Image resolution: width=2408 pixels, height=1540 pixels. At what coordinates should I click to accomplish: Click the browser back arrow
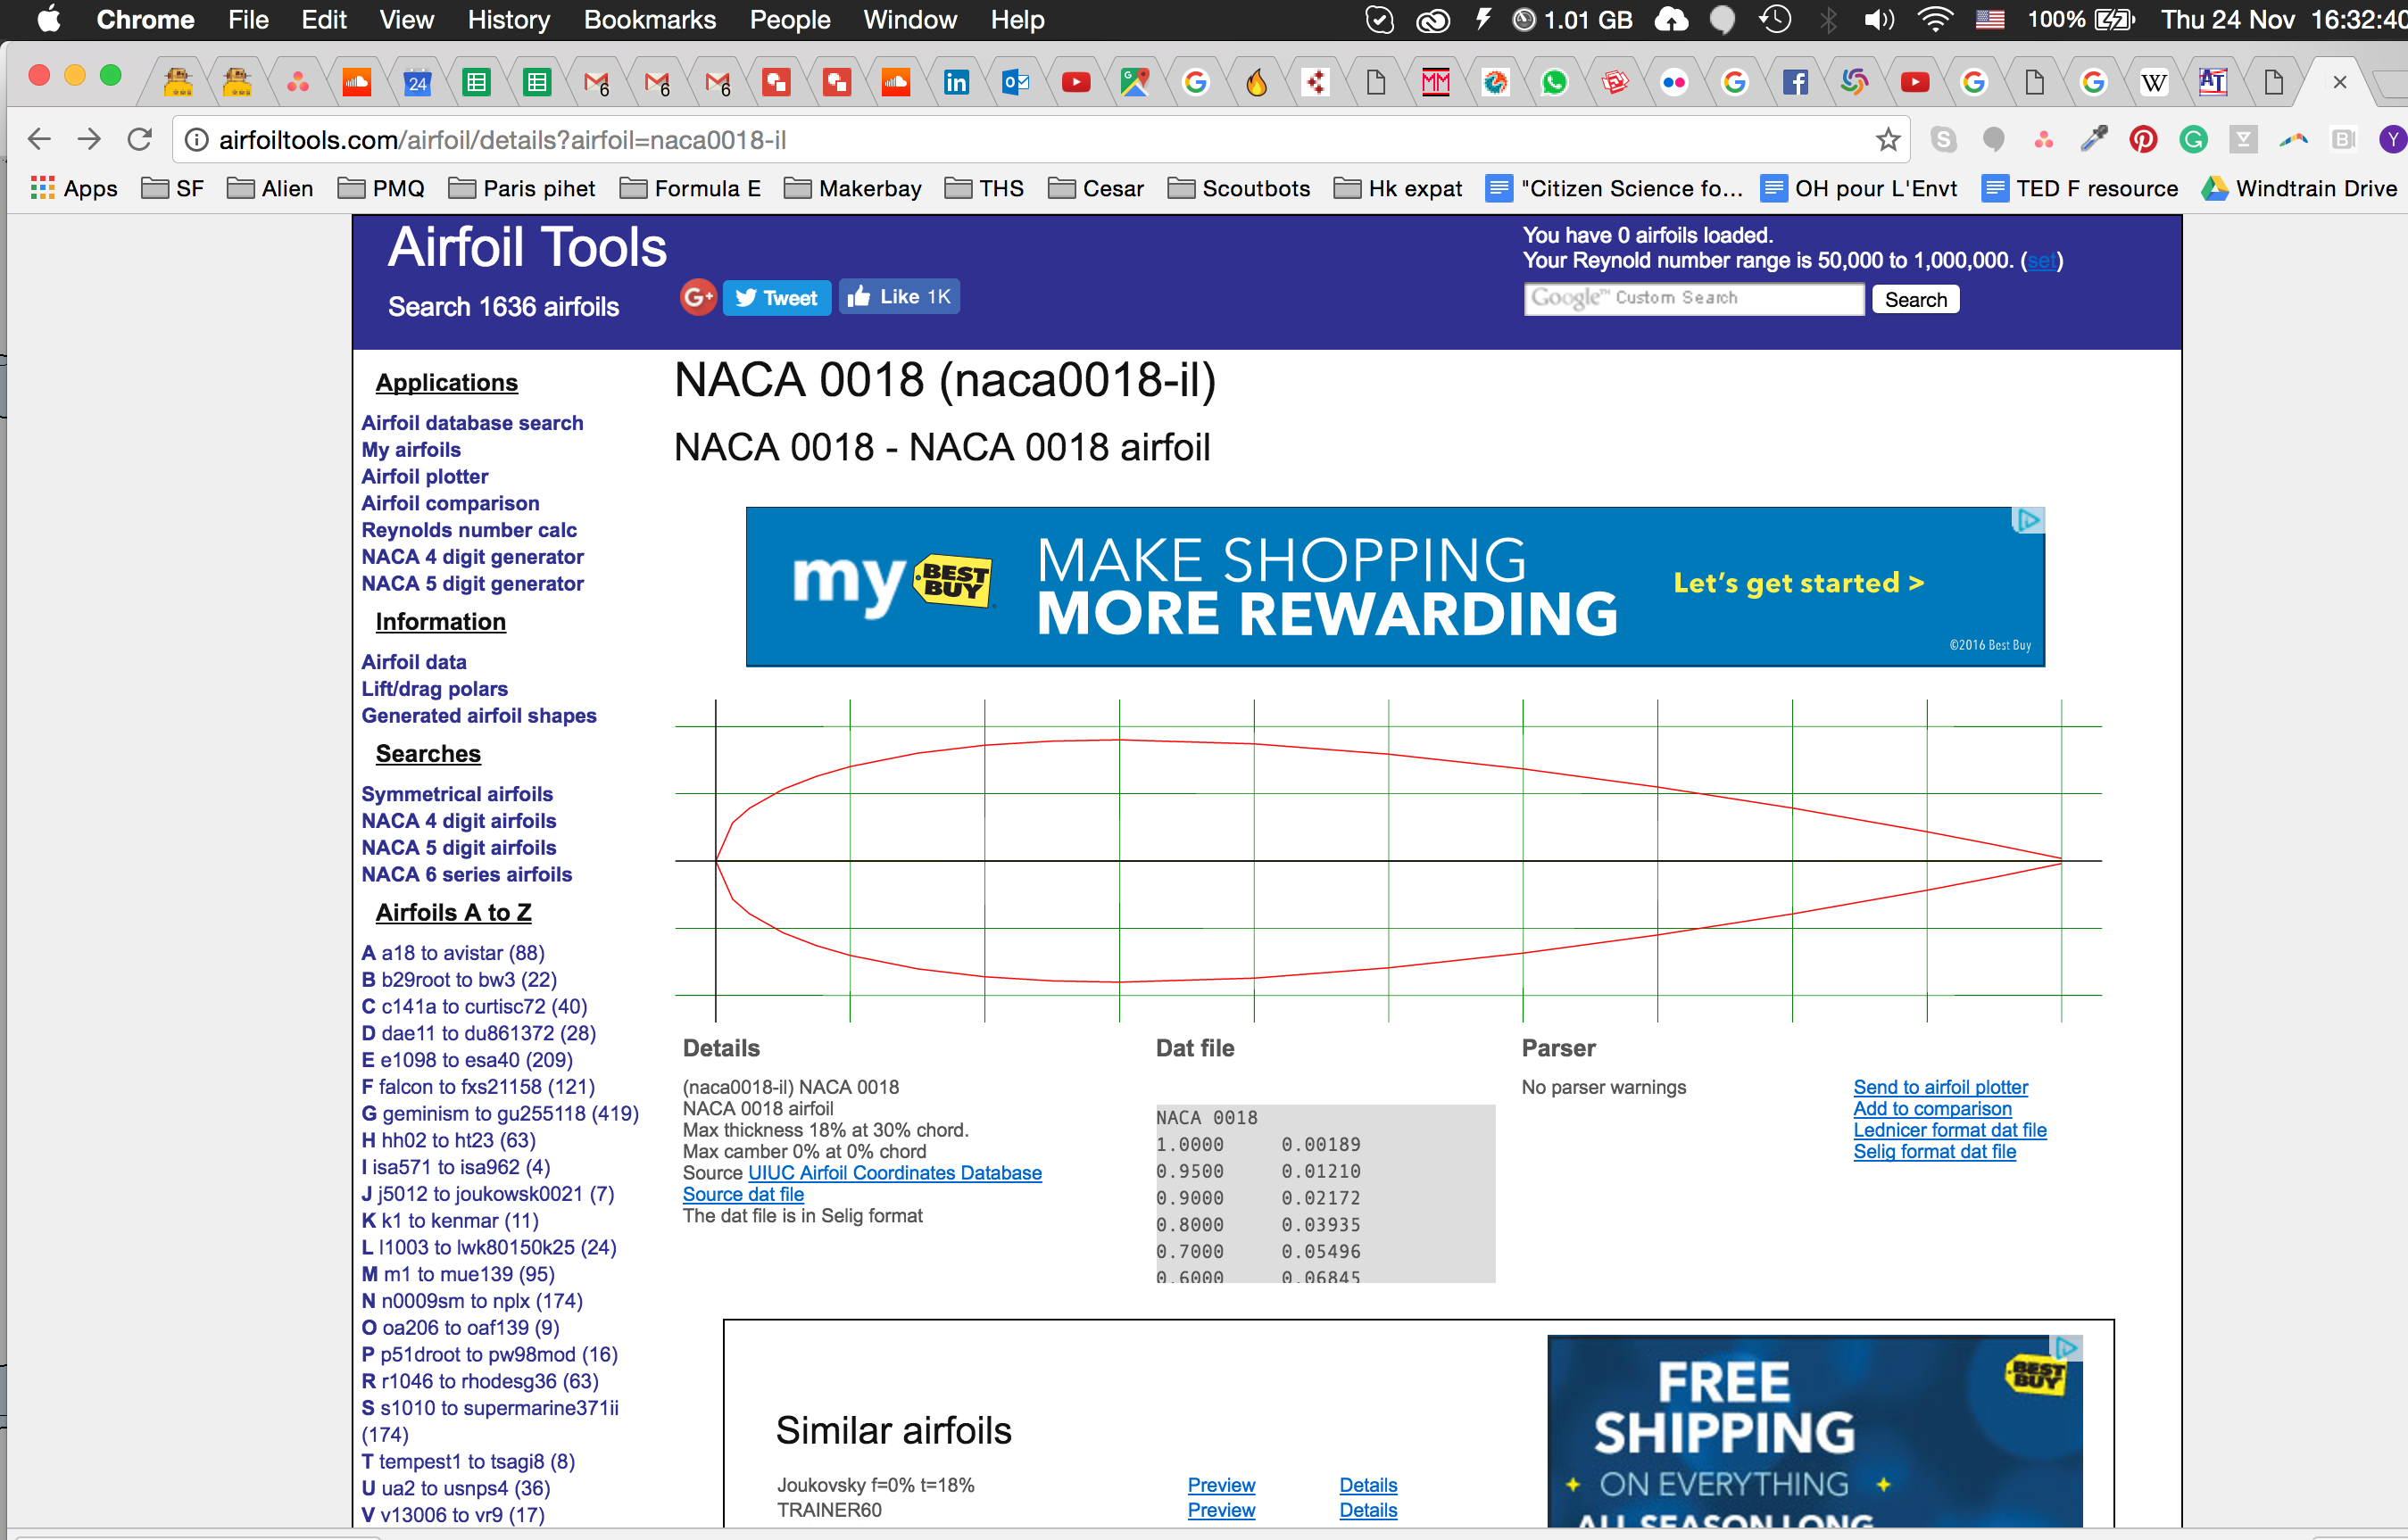pyautogui.click(x=39, y=139)
